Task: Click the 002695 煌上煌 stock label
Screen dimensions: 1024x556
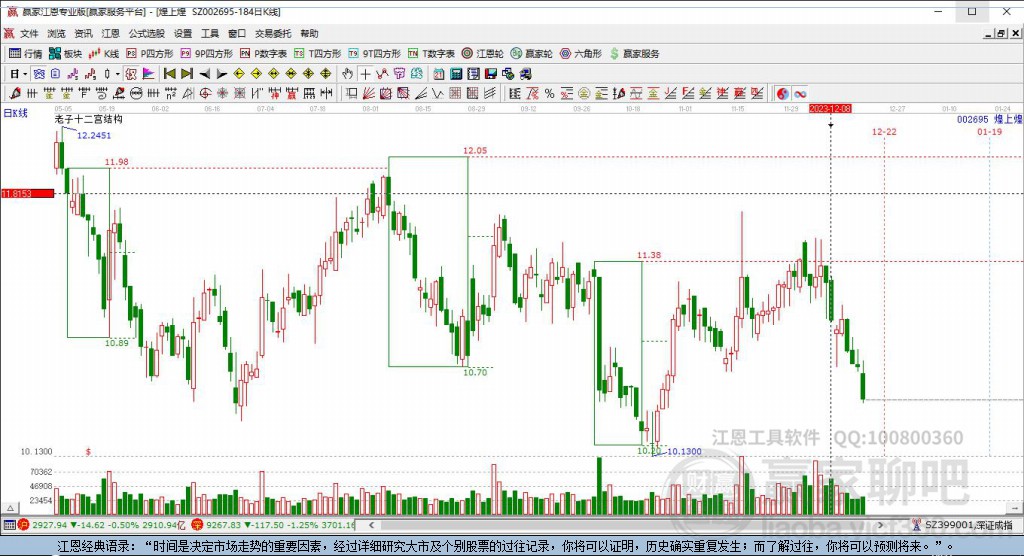Action: [x=989, y=120]
